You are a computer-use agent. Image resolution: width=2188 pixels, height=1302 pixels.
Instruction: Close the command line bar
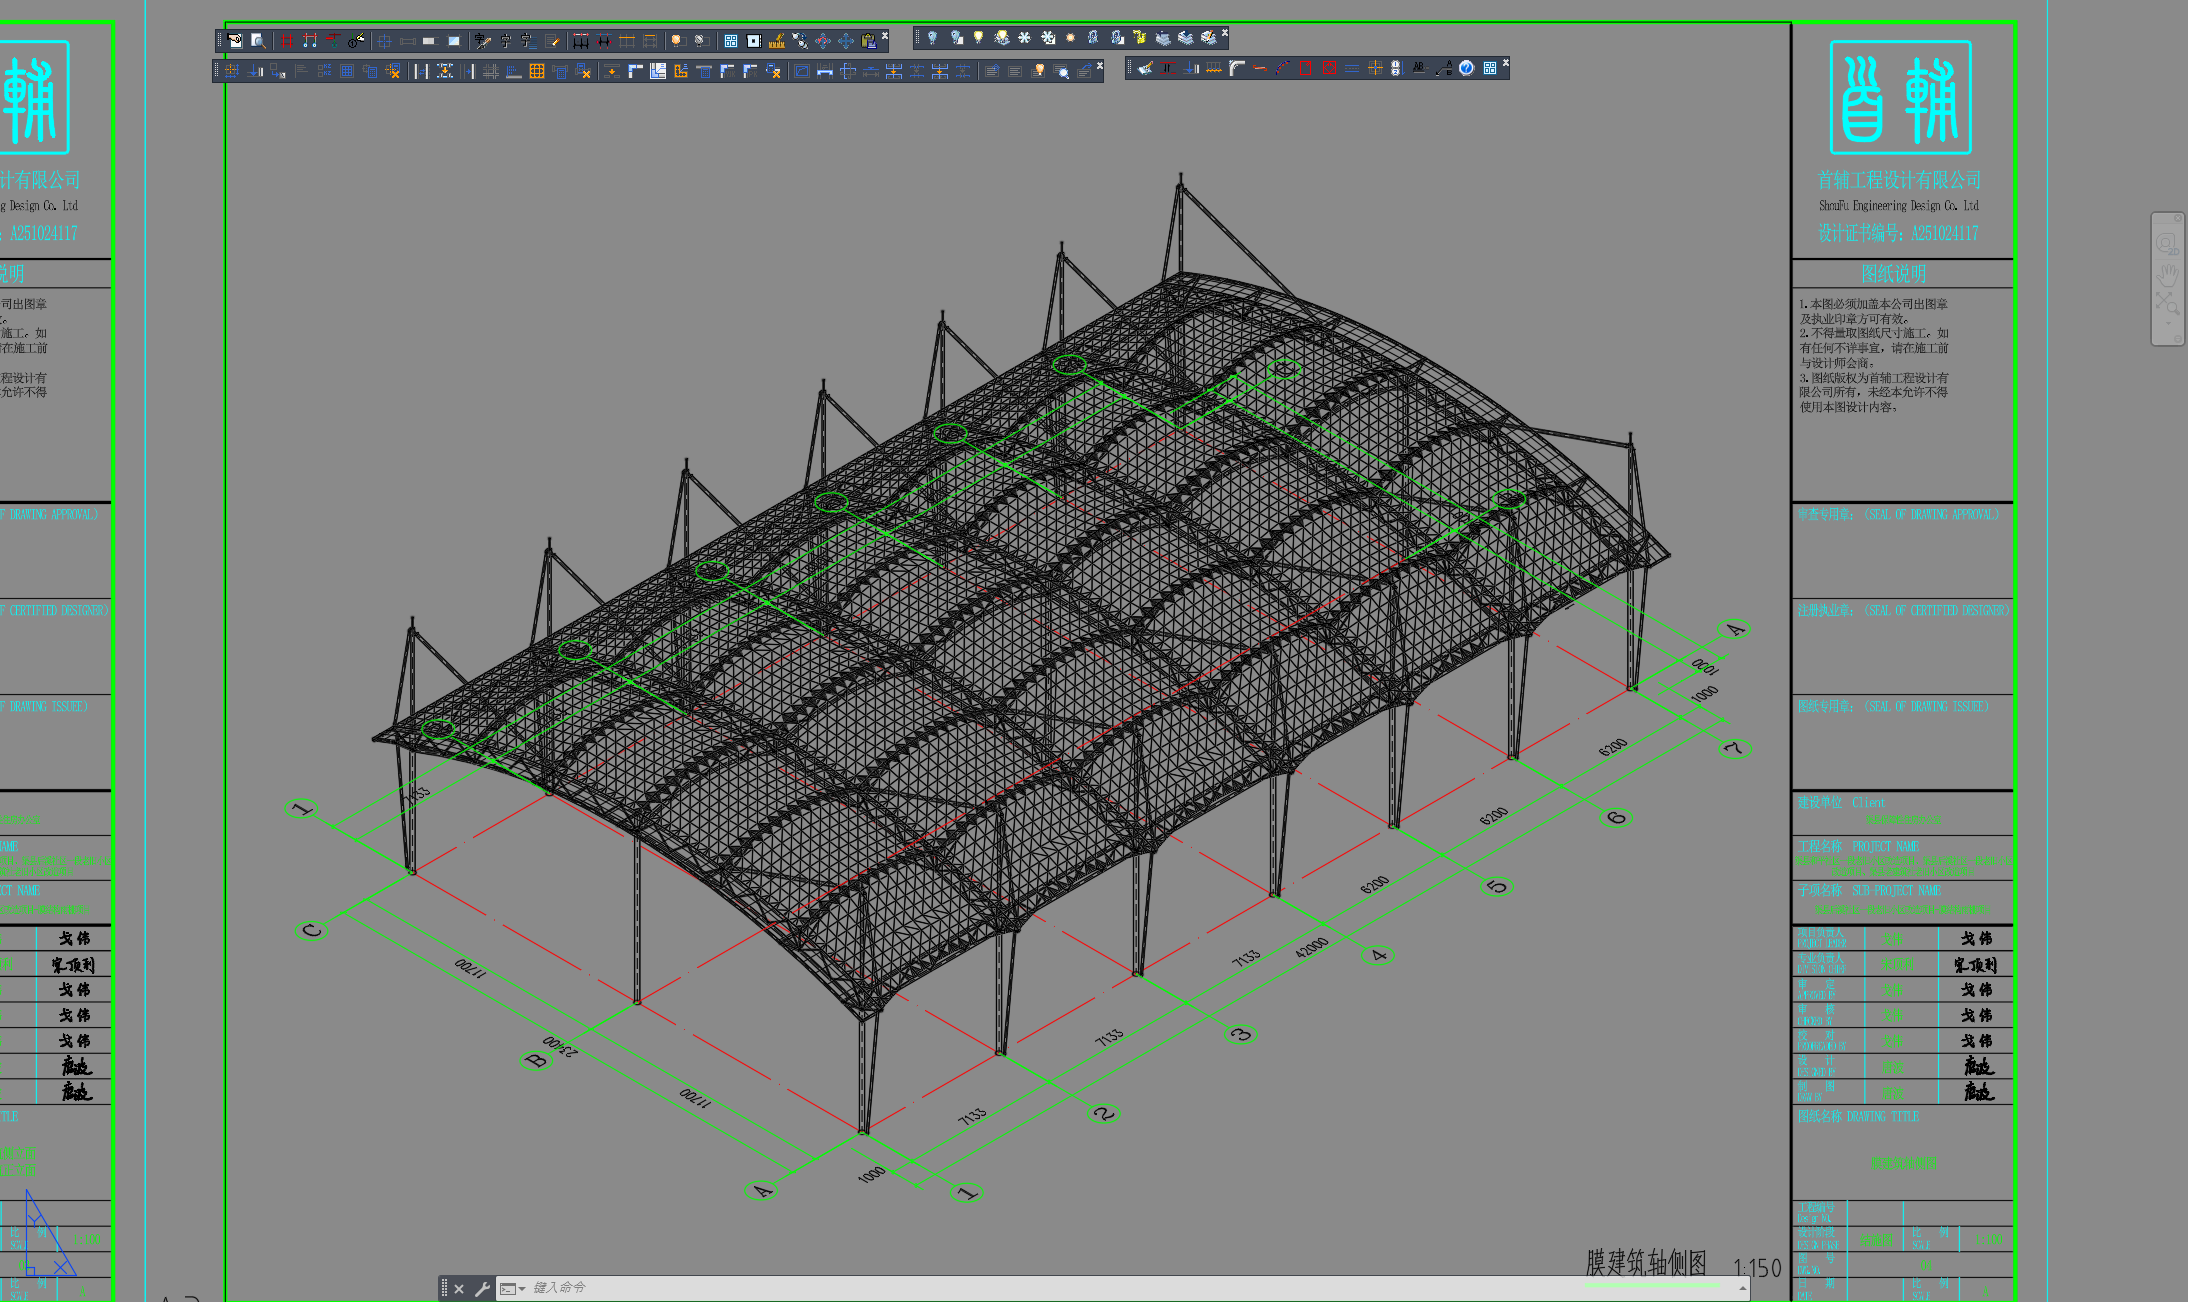click(459, 1289)
